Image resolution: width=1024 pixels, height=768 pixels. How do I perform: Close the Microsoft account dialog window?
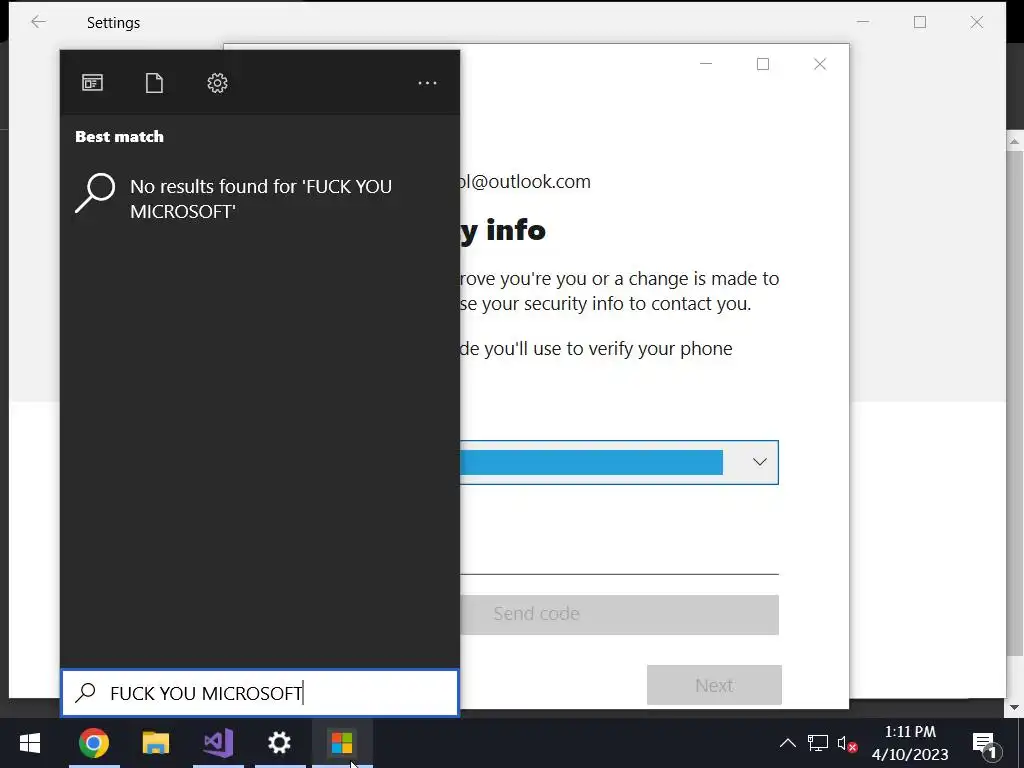point(820,64)
